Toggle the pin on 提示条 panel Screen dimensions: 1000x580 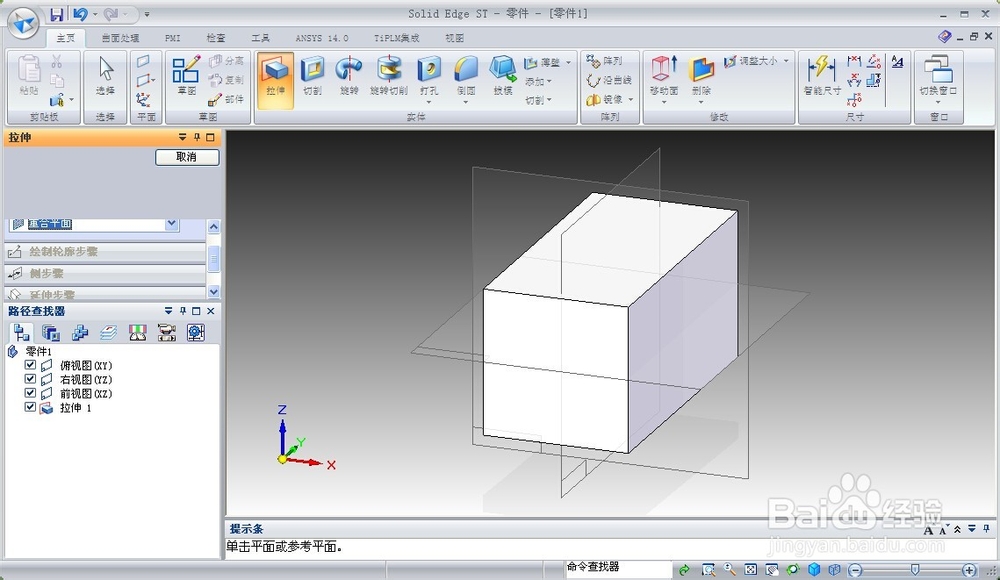pyautogui.click(x=987, y=528)
